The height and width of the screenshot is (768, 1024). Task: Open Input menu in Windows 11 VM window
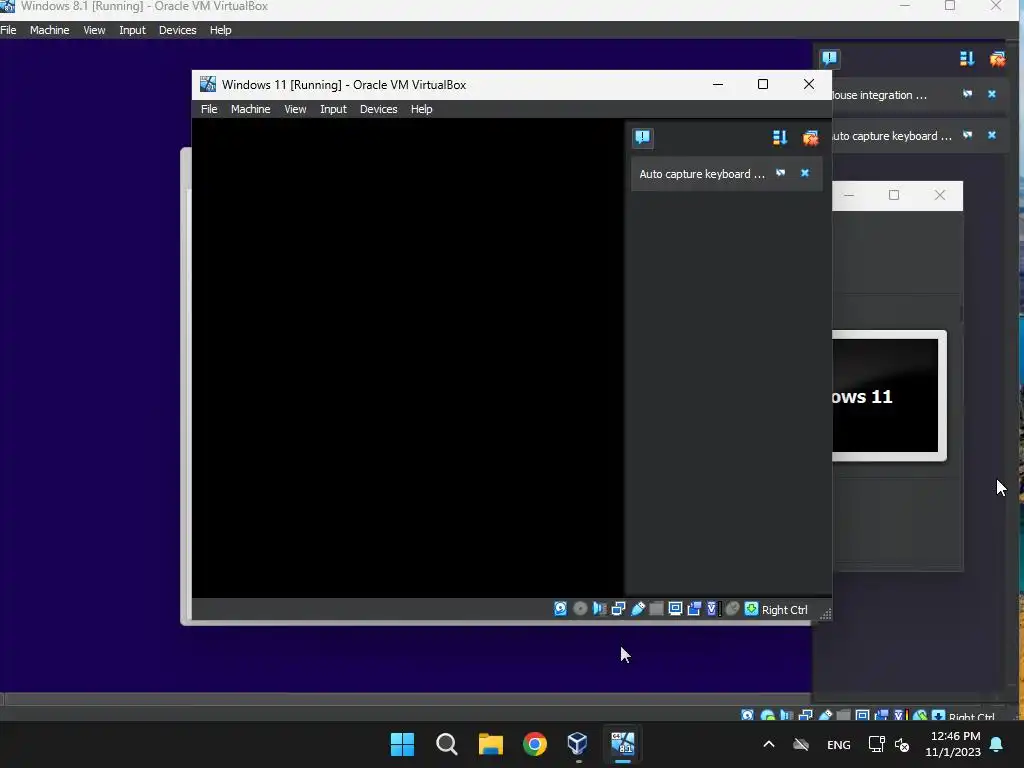pyautogui.click(x=333, y=109)
